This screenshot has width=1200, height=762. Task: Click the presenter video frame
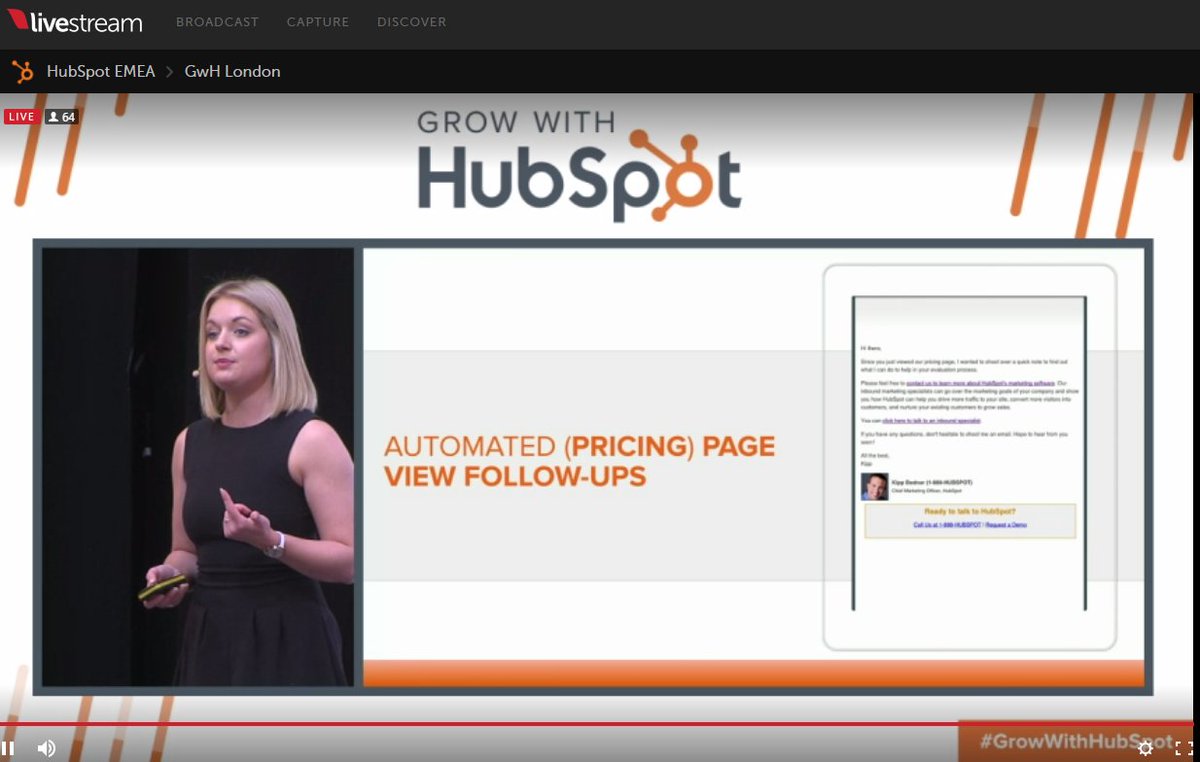point(198,466)
